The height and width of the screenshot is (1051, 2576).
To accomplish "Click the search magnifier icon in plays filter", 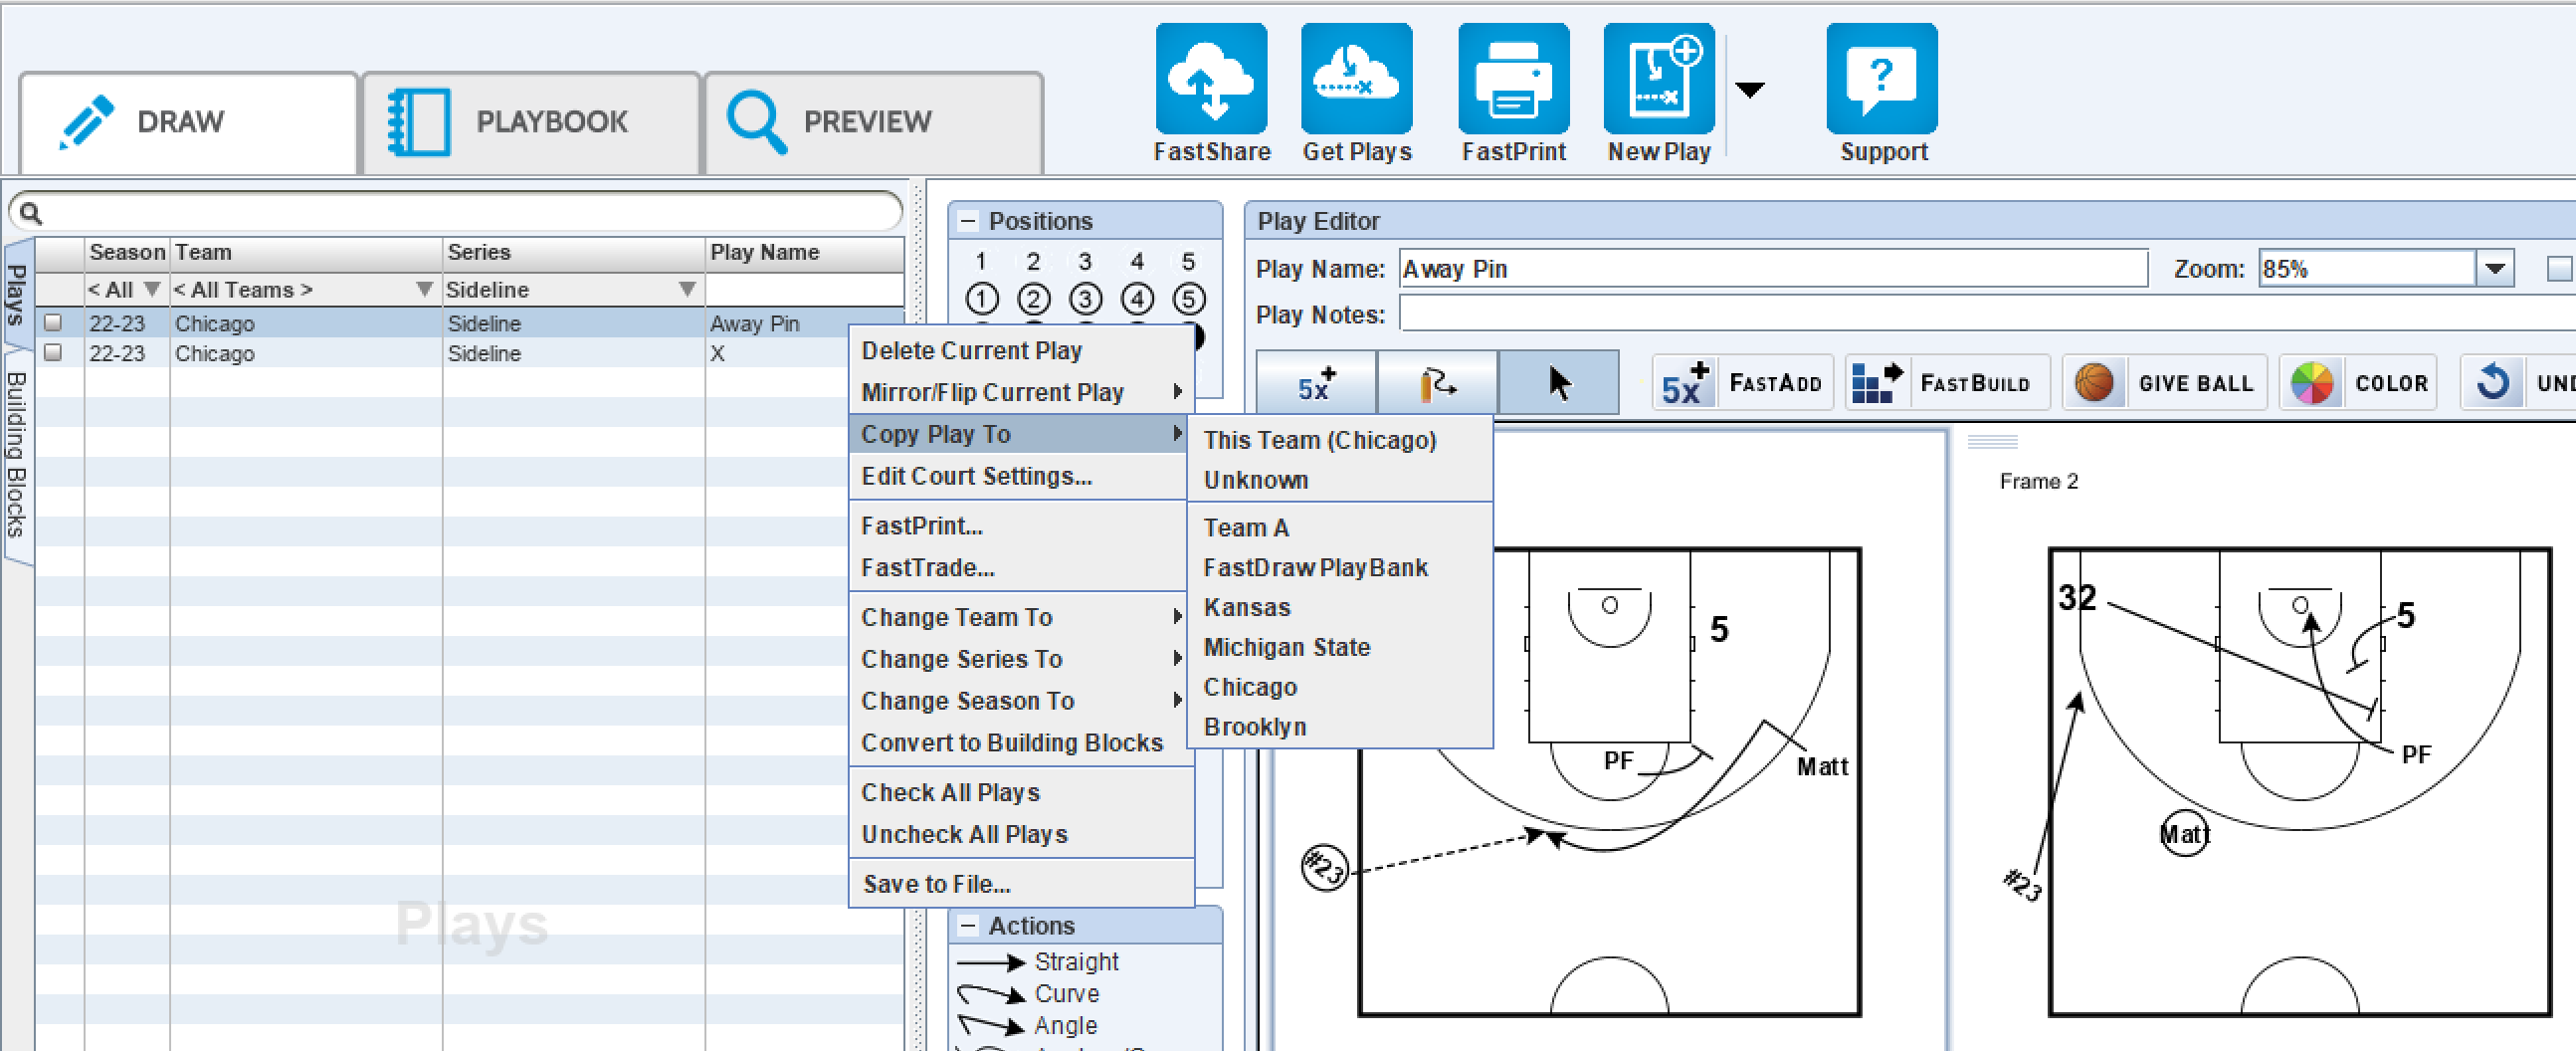I will (x=31, y=213).
